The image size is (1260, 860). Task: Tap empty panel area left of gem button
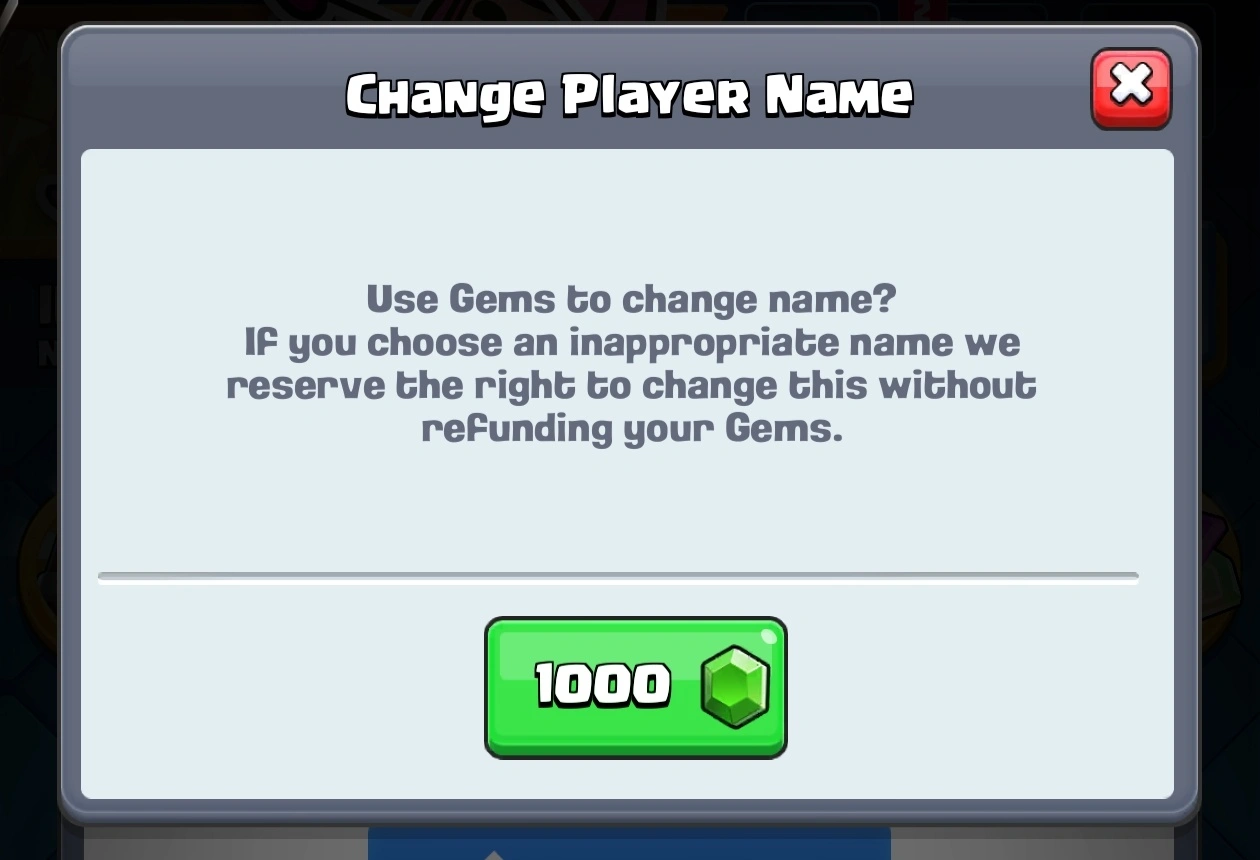[x=290, y=688]
